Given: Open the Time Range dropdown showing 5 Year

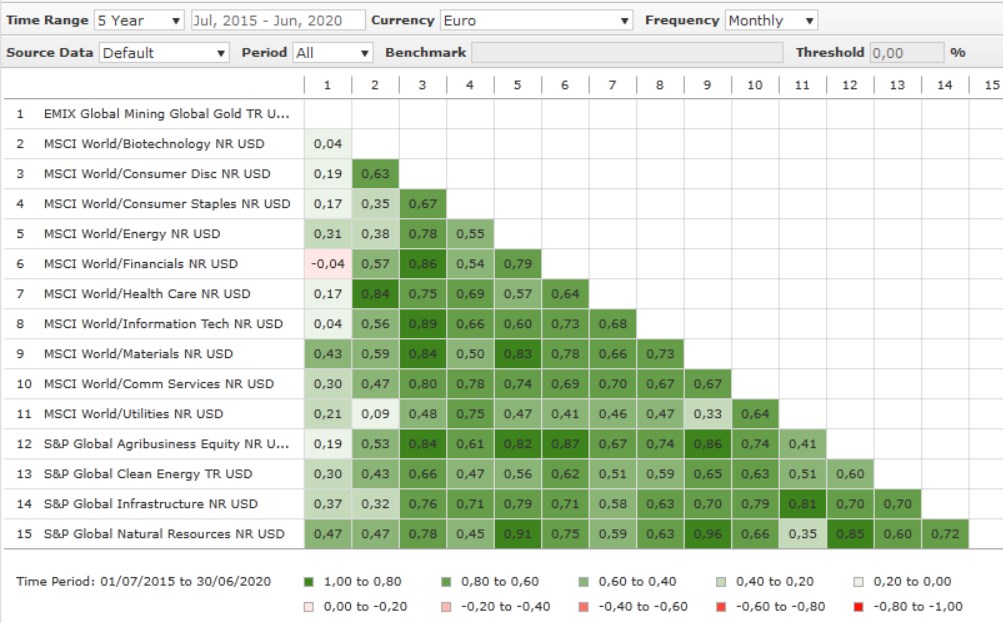Looking at the screenshot, I should (x=139, y=20).
